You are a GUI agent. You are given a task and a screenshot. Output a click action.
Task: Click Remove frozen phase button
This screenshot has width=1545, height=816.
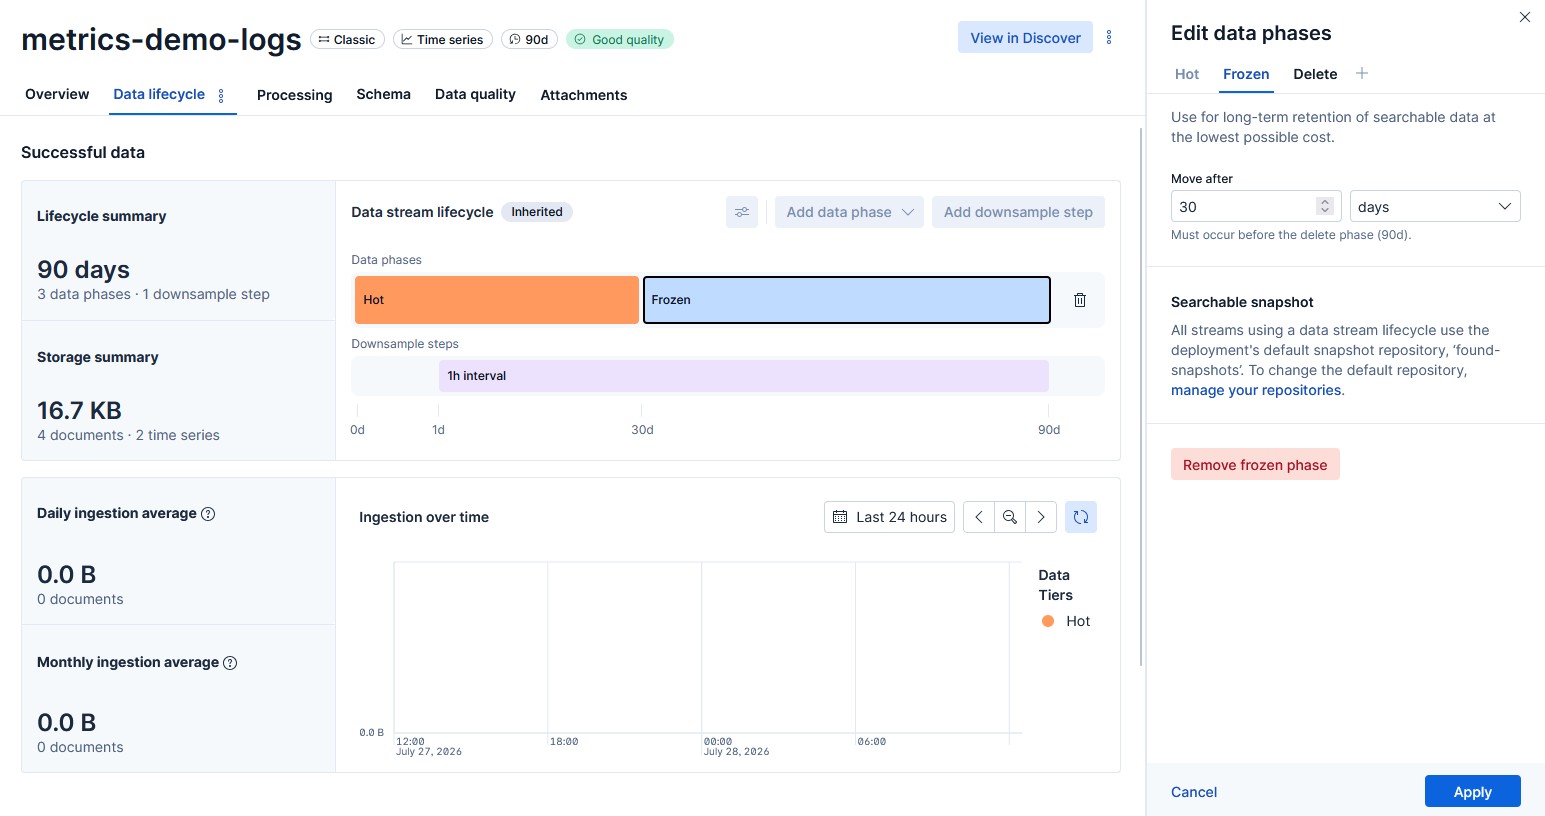1255,465
